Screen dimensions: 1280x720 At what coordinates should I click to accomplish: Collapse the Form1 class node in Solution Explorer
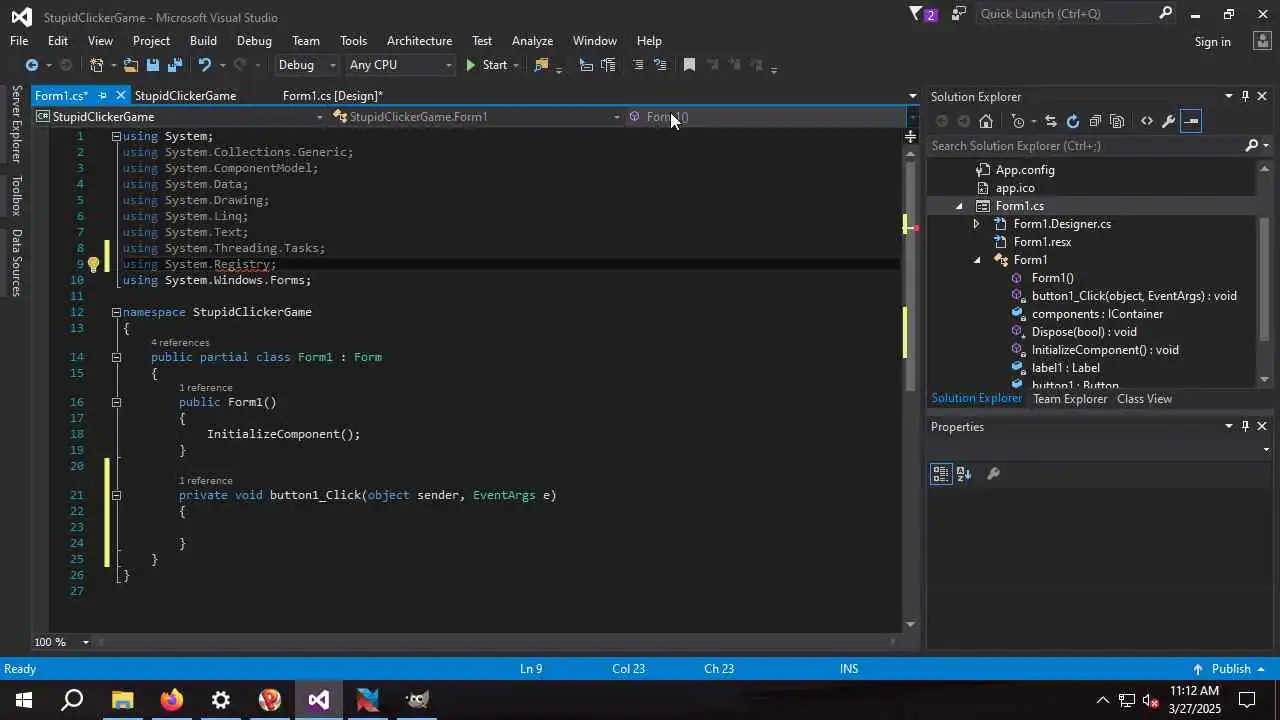coord(977,260)
